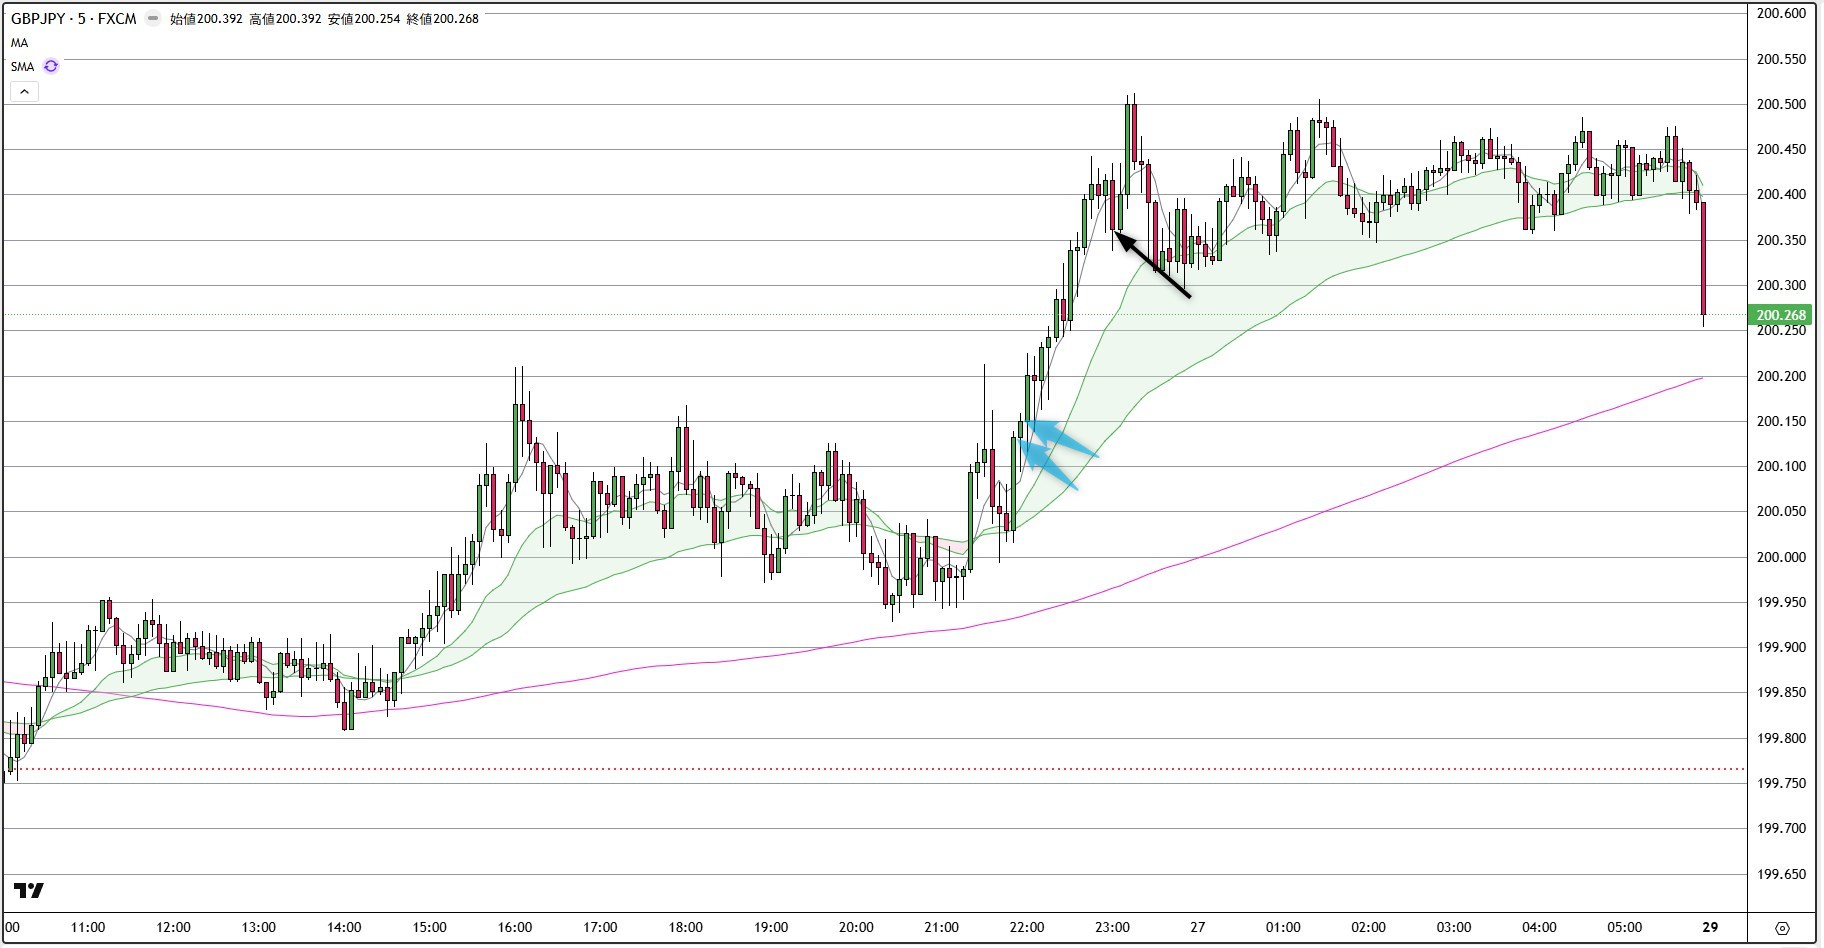Click the 200.500 price axis label

1781,104
